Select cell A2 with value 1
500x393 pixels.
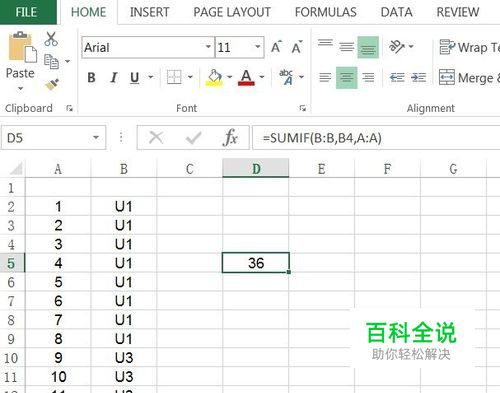pos(58,206)
